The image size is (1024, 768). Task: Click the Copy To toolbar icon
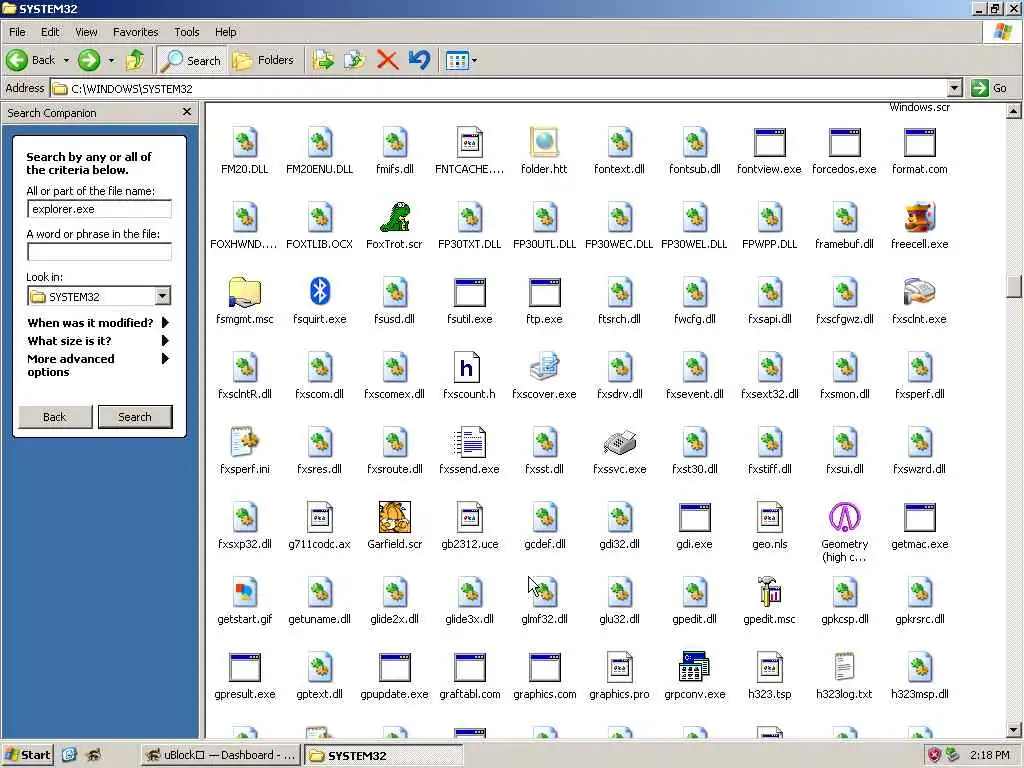coord(355,60)
